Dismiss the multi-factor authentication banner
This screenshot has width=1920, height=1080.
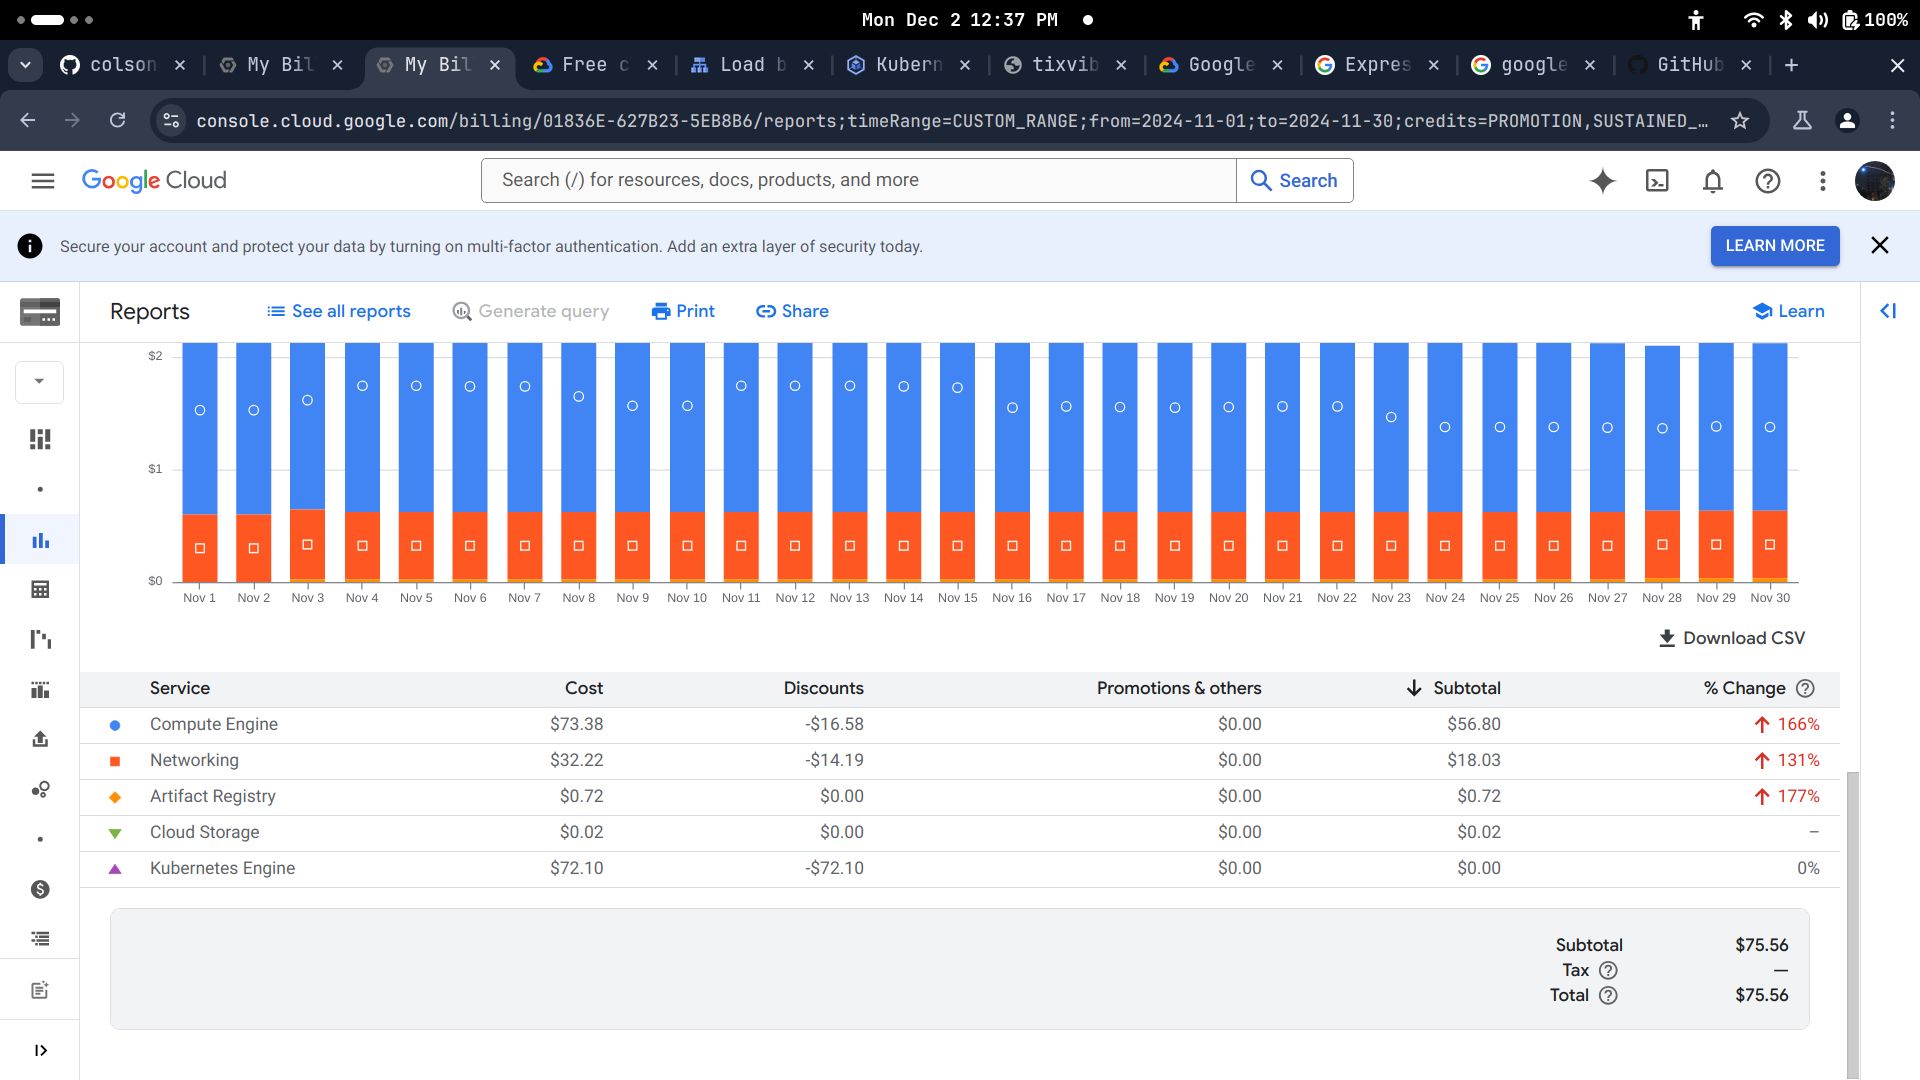(1880, 245)
